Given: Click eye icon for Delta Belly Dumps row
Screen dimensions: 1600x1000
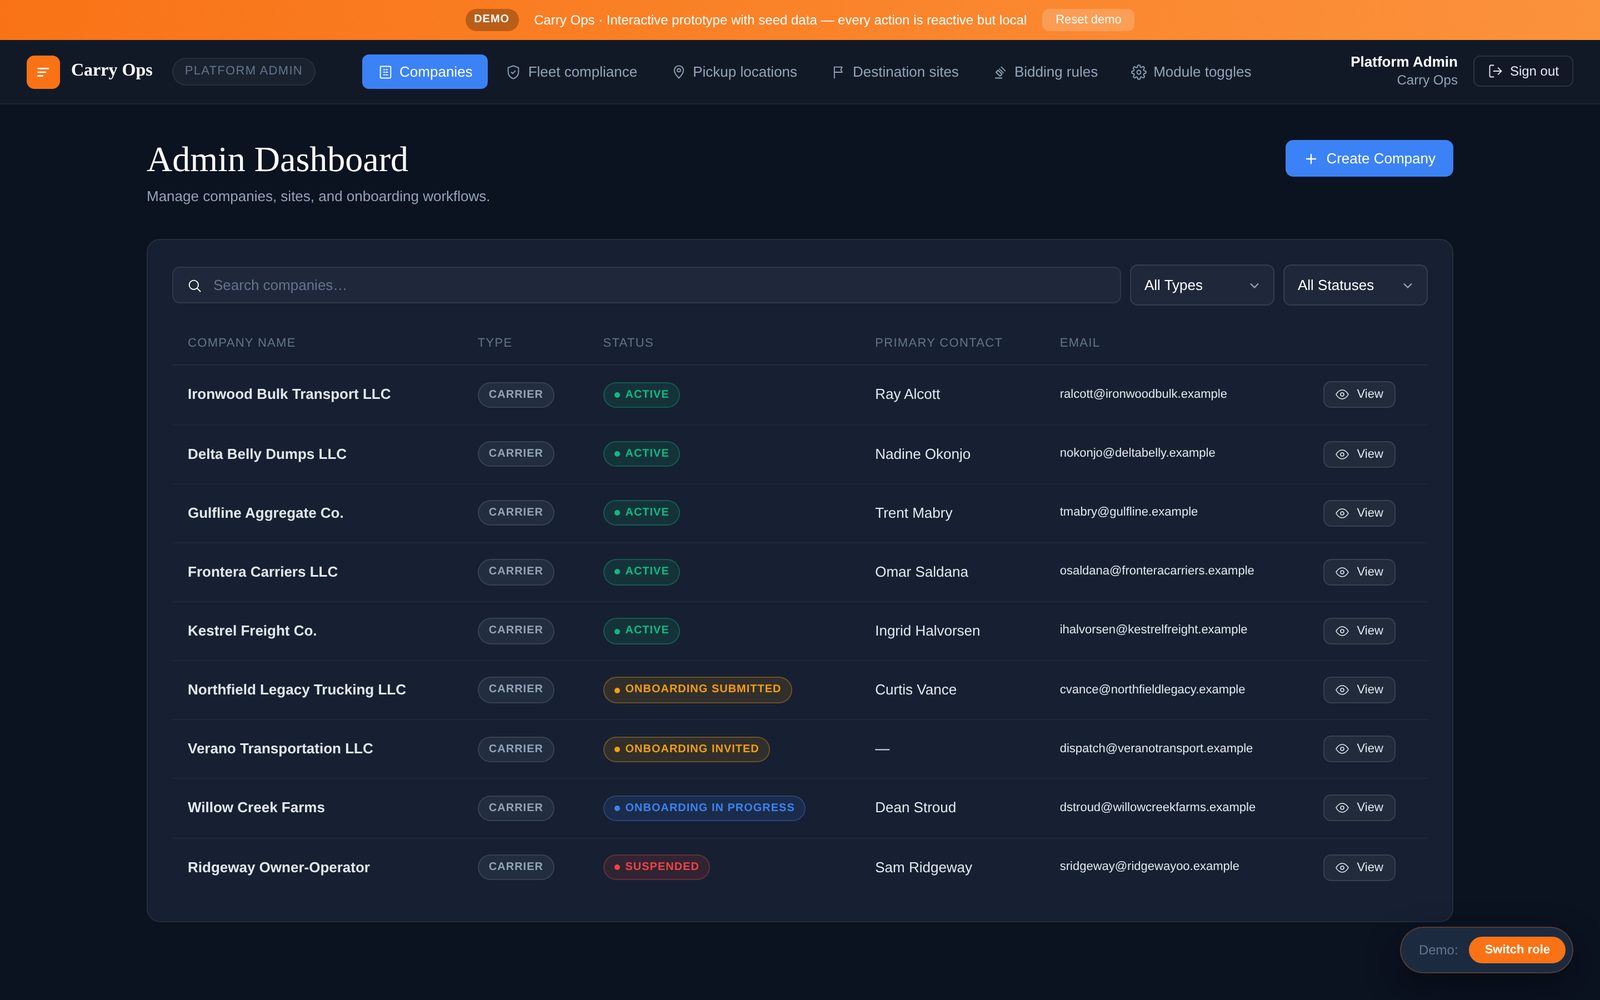Looking at the screenshot, I should coord(1342,455).
